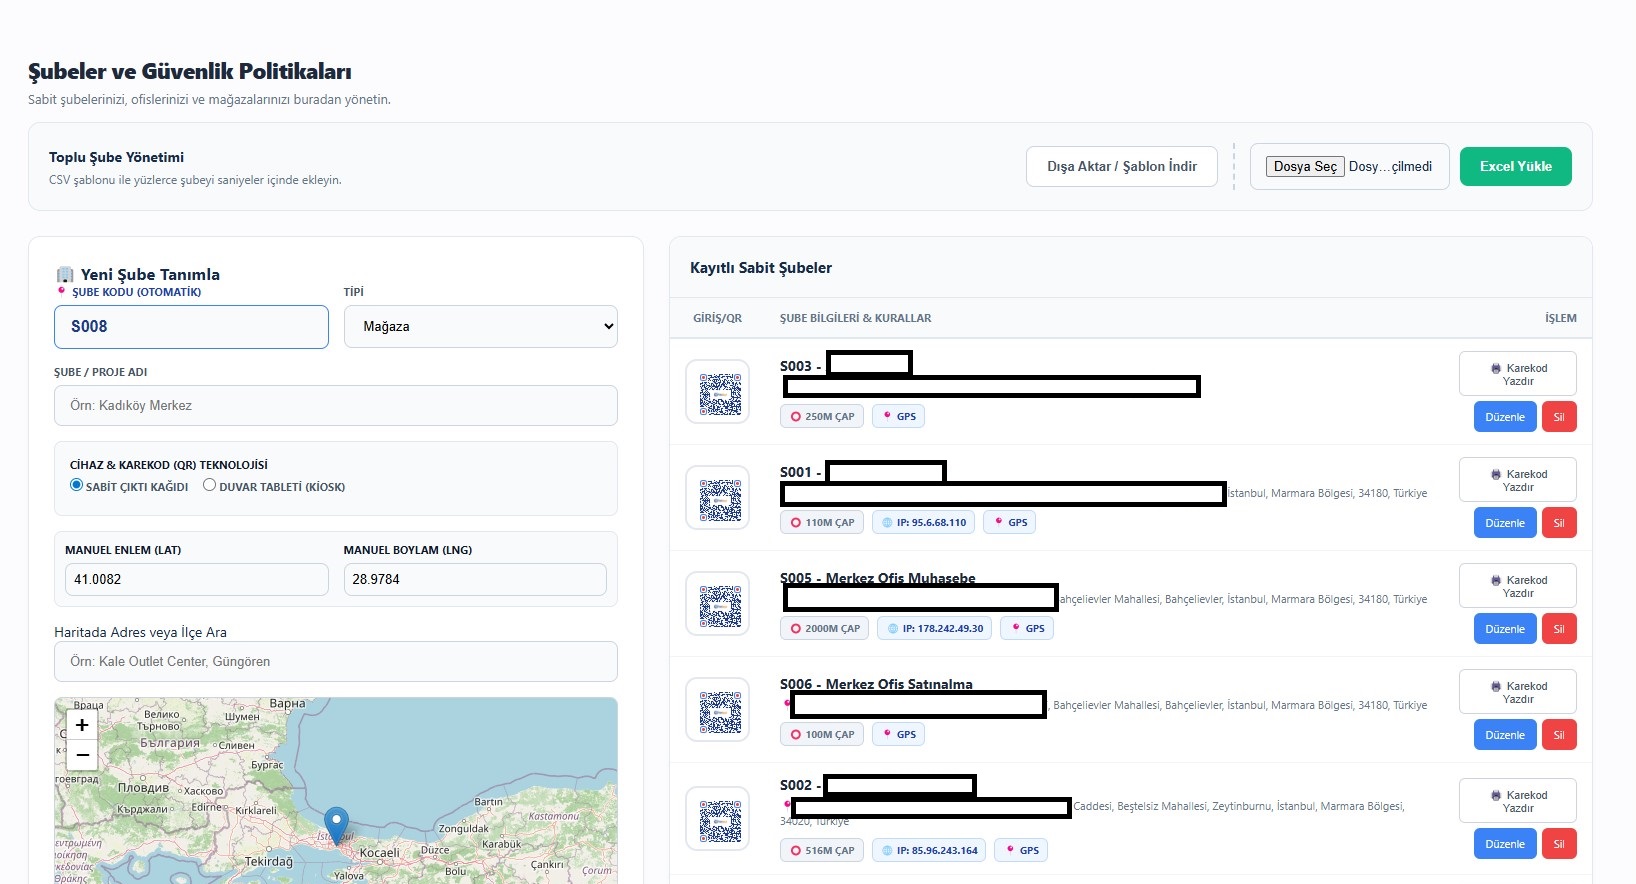Click the S006 - Merkez Ofis Satınalma title

[x=876, y=684]
